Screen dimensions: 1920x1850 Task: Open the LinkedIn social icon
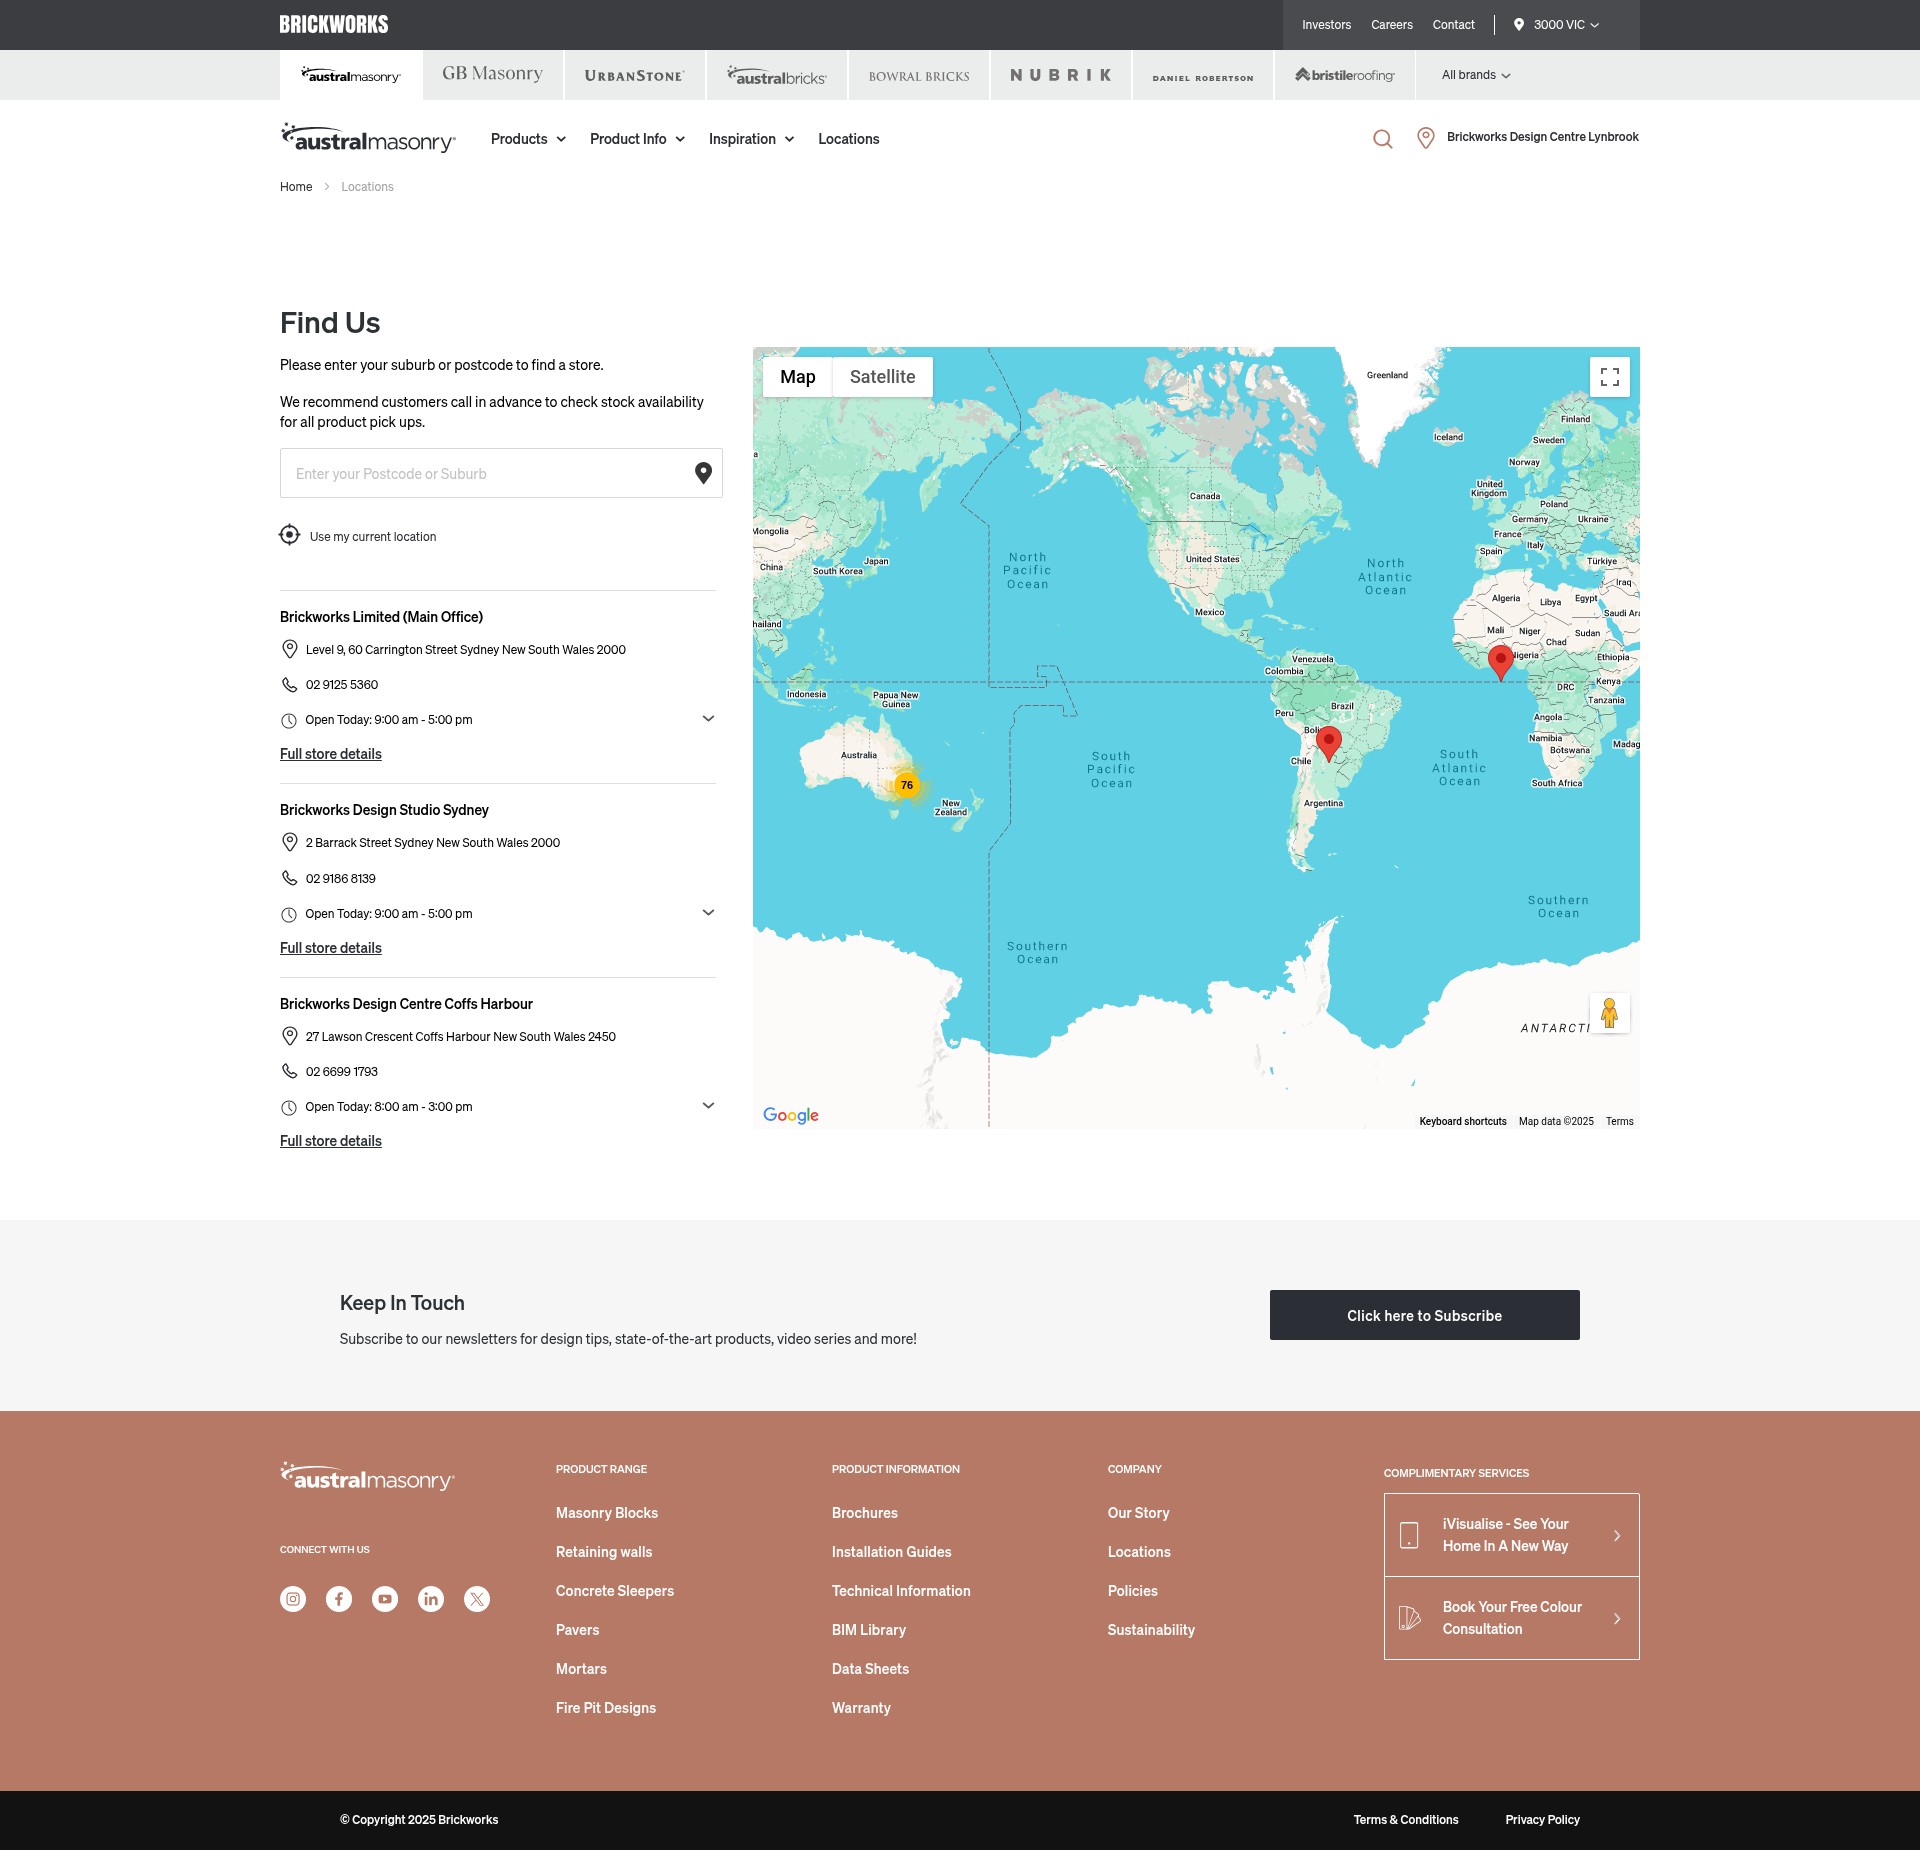[431, 1599]
